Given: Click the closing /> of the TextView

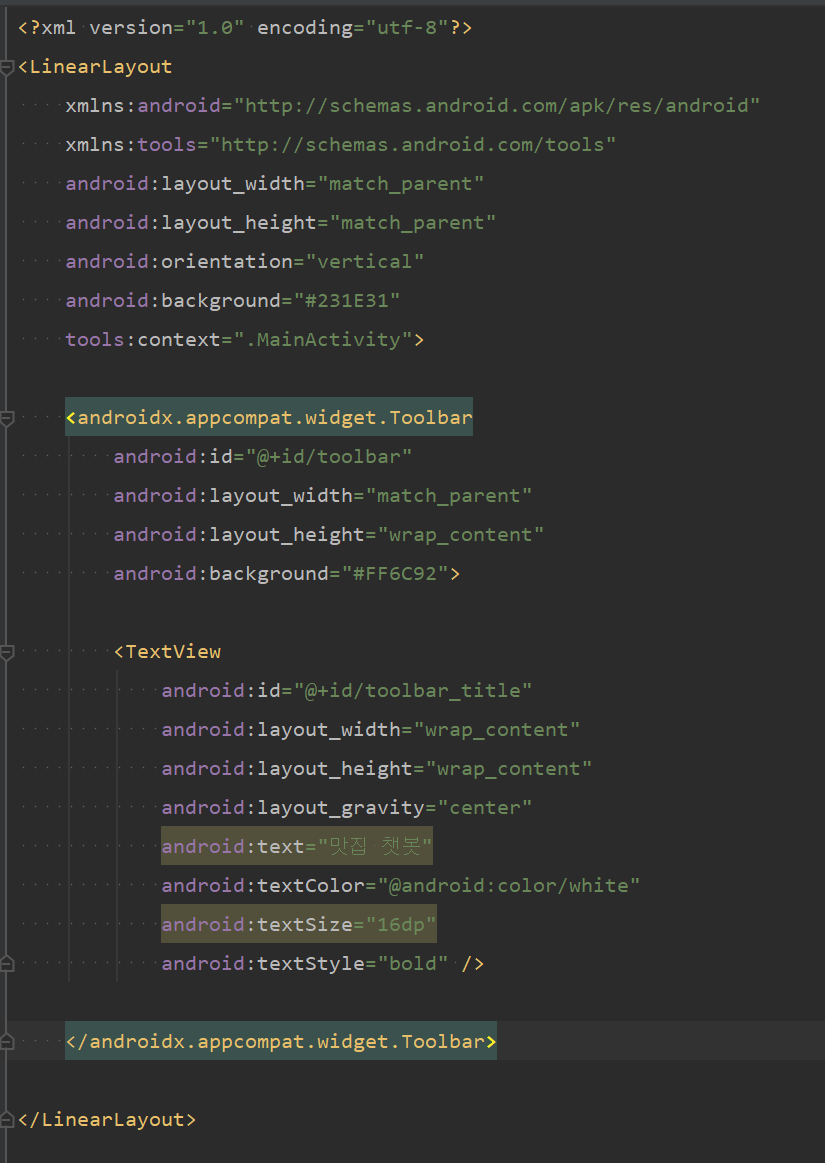Looking at the screenshot, I should (x=473, y=963).
